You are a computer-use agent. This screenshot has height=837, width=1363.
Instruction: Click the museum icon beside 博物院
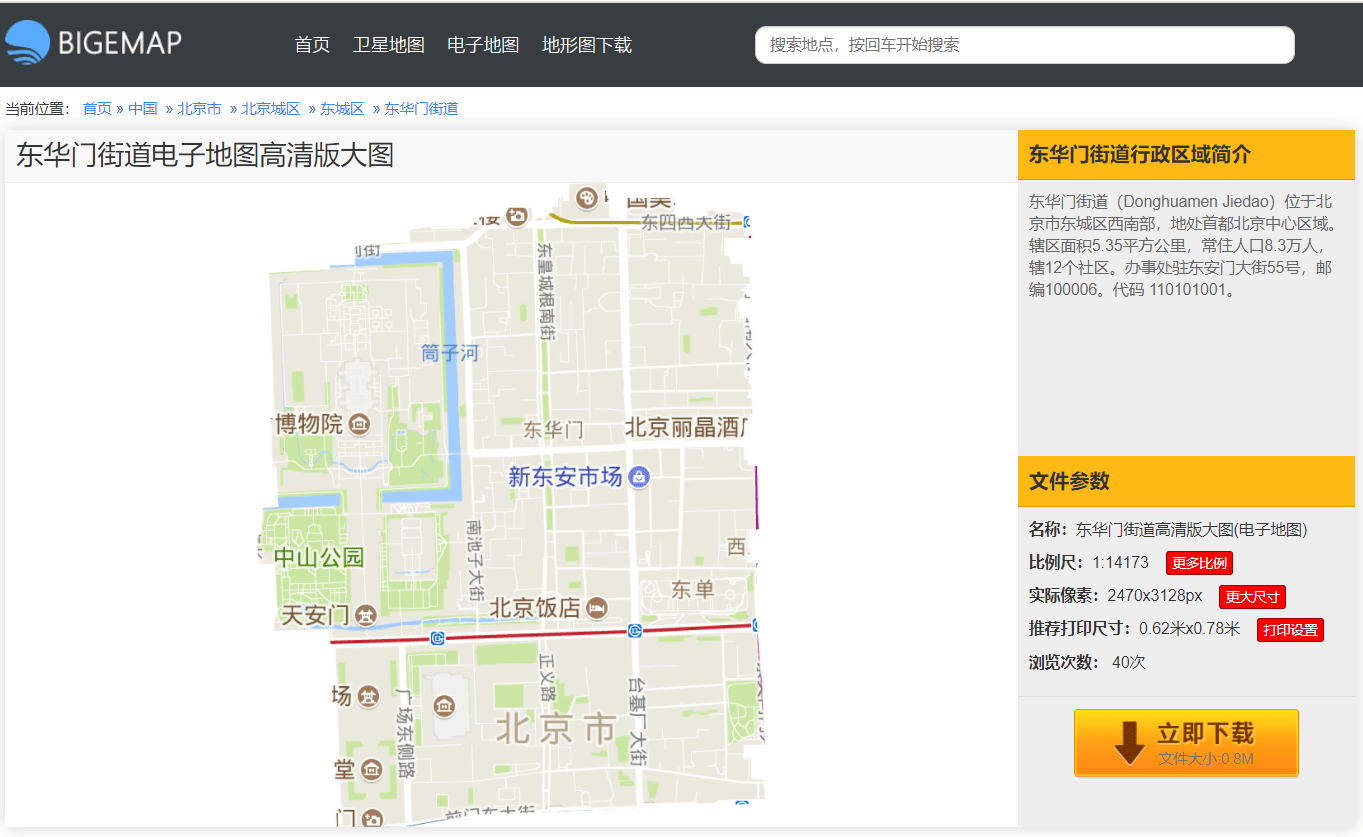point(358,424)
